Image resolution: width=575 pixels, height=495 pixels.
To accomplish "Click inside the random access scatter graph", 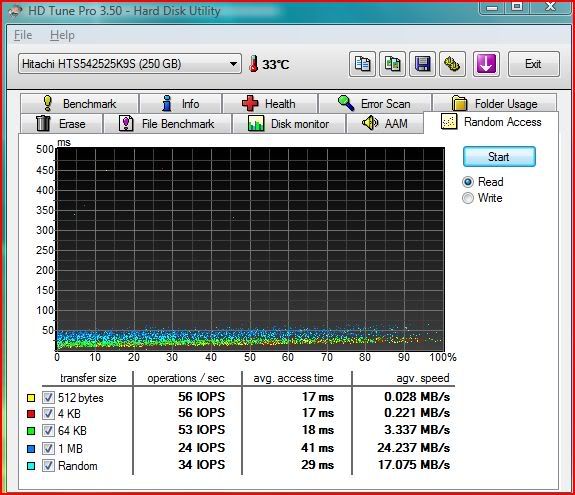I will pyautogui.click(x=250, y=249).
